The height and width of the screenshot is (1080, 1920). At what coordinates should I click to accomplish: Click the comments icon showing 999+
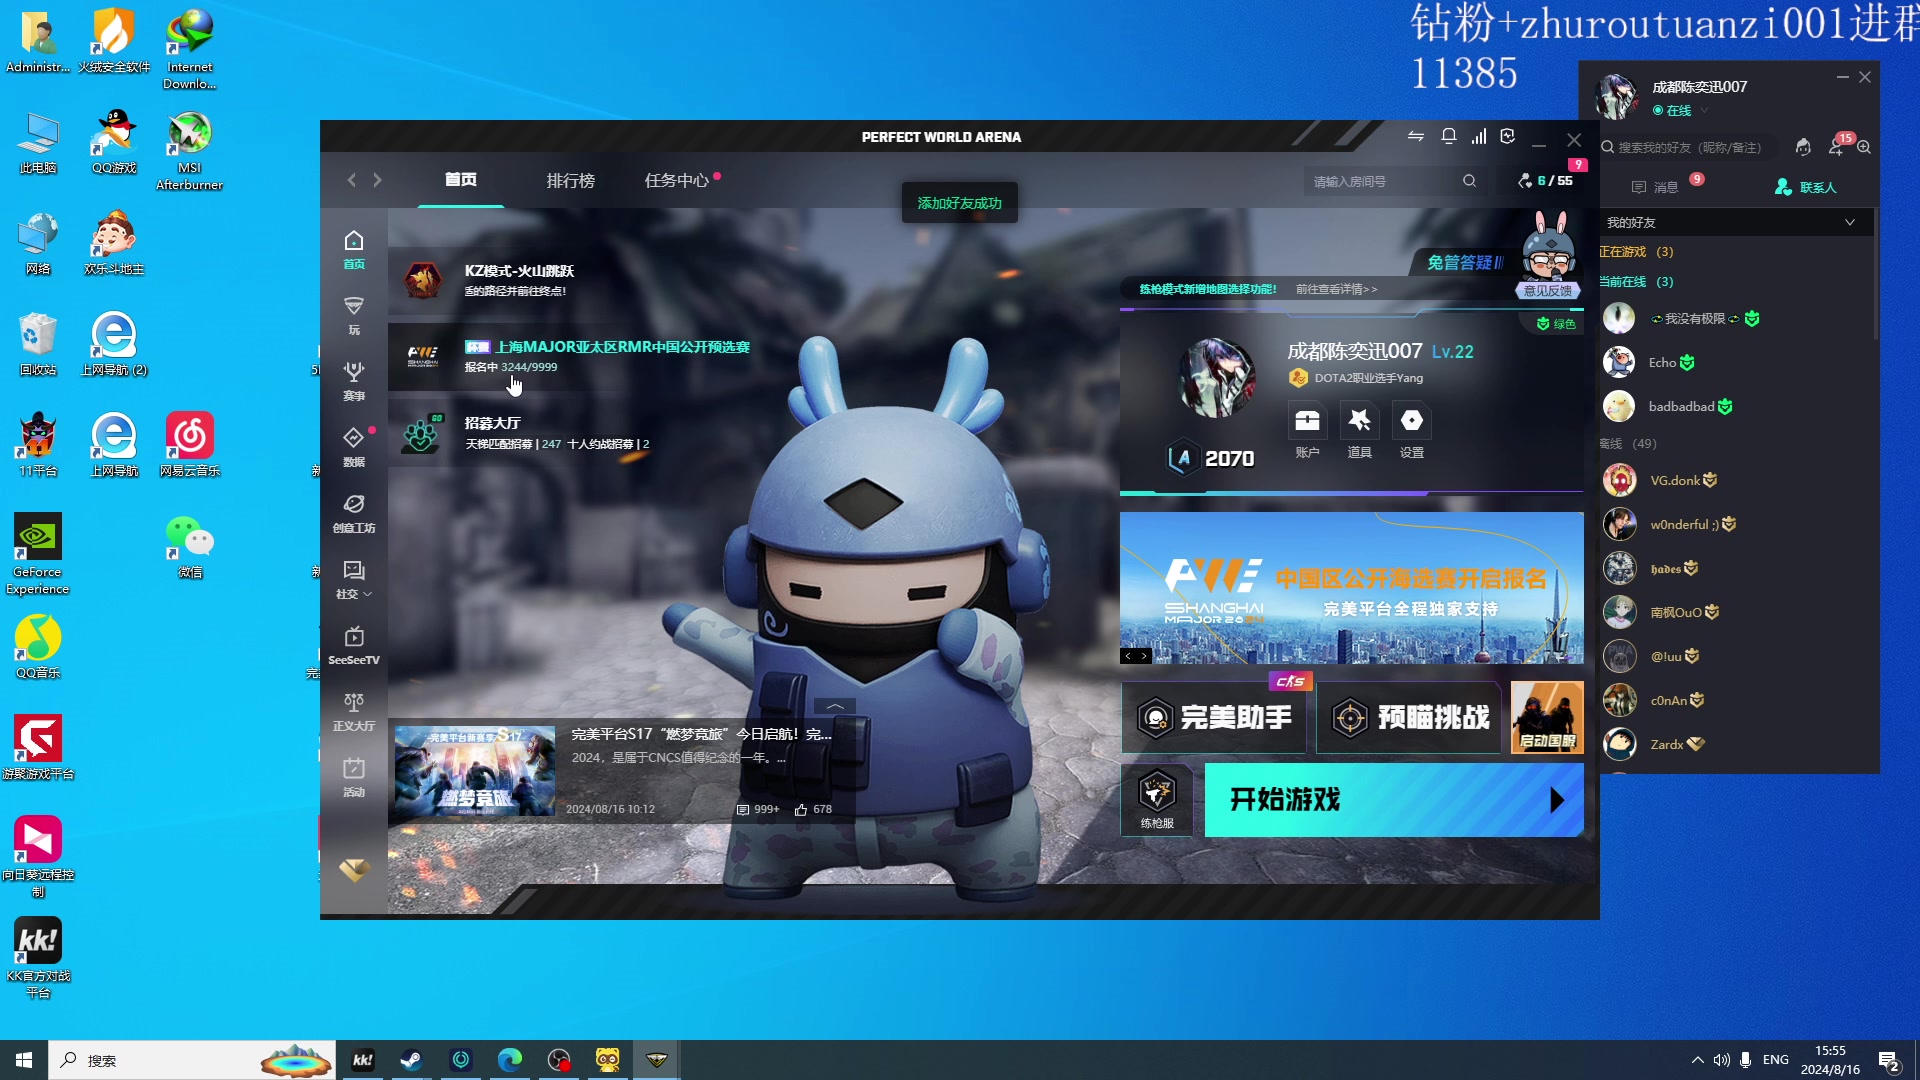(743, 810)
